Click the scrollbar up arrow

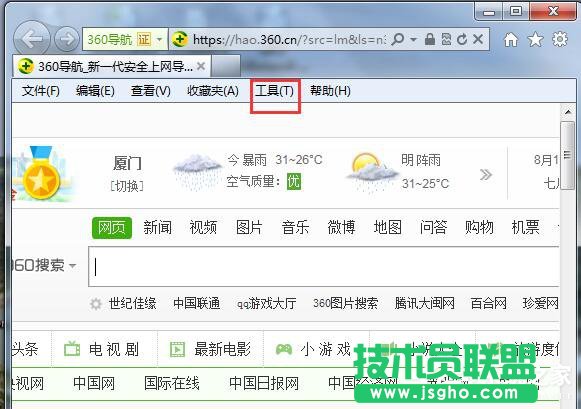pyautogui.click(x=568, y=112)
